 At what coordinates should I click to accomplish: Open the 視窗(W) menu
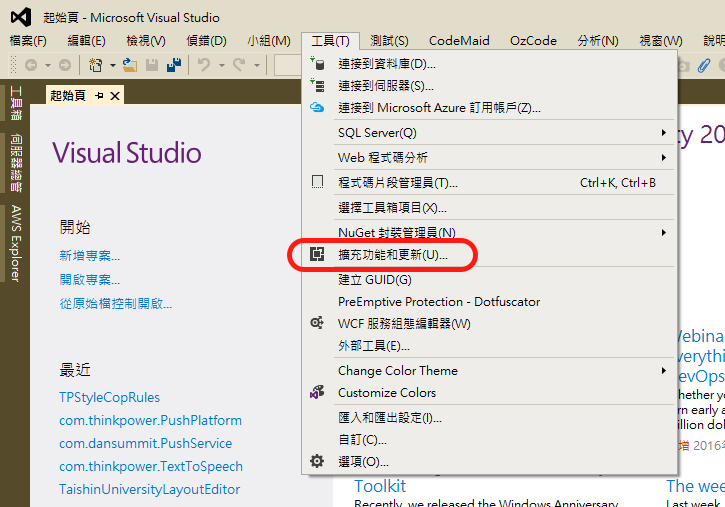point(661,41)
